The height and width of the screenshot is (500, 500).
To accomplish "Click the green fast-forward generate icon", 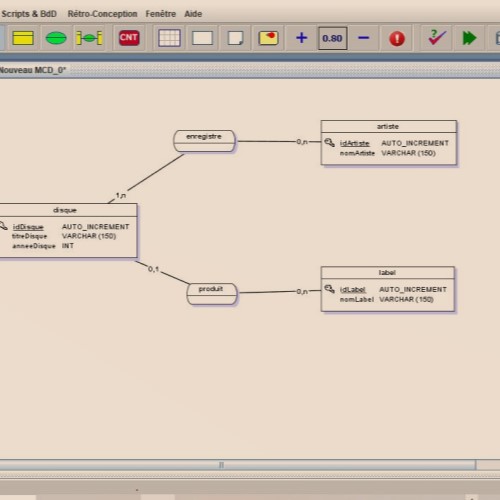I will [x=469, y=38].
